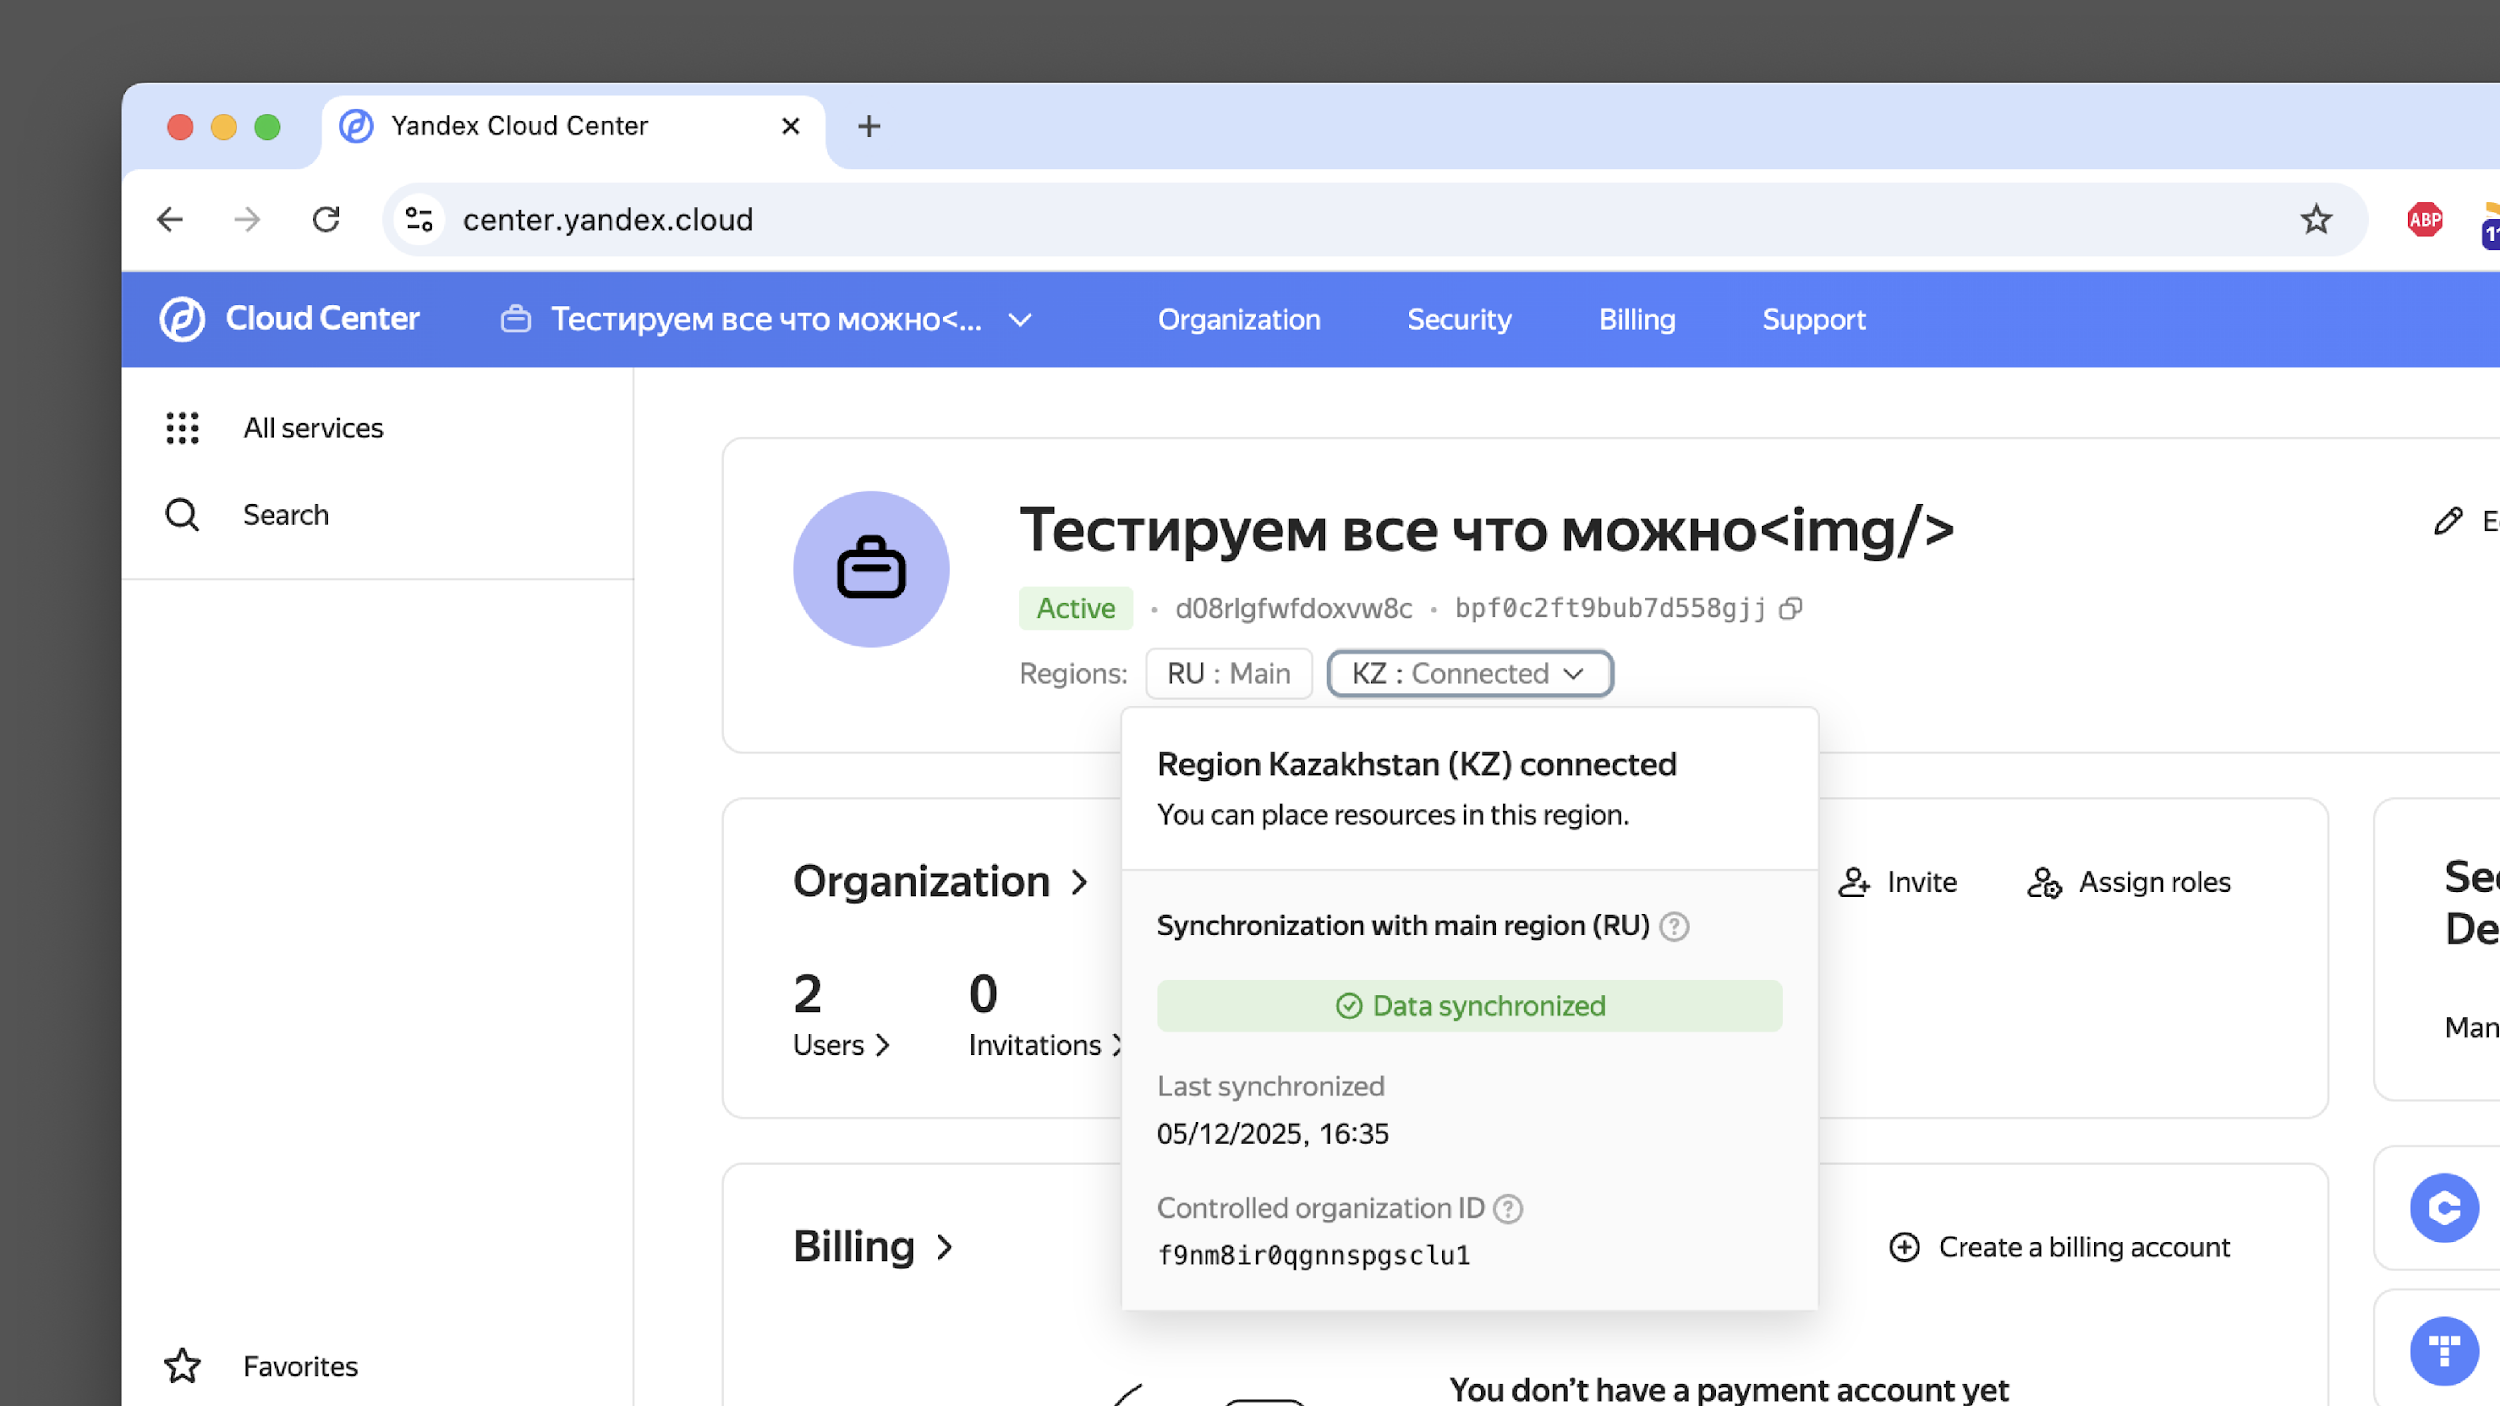This screenshot has width=2500, height=1406.
Task: Click the RU : Main region chip
Action: tap(1228, 673)
